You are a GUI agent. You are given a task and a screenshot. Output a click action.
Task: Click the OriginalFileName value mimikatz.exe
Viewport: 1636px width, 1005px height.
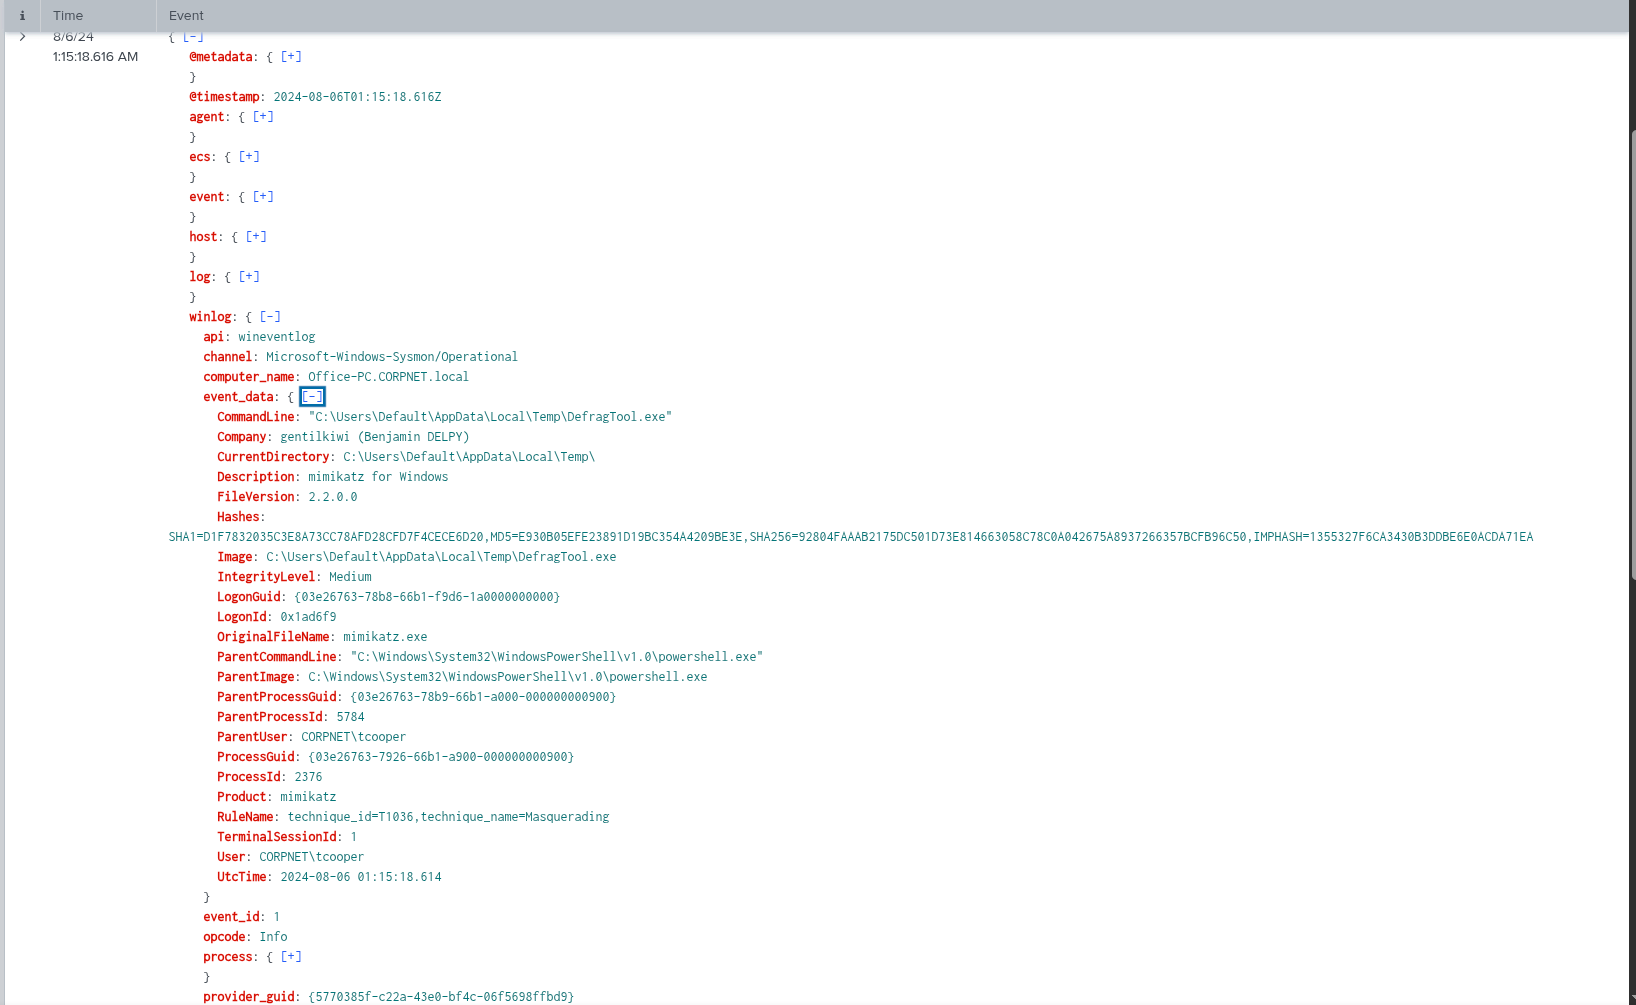[x=385, y=637]
